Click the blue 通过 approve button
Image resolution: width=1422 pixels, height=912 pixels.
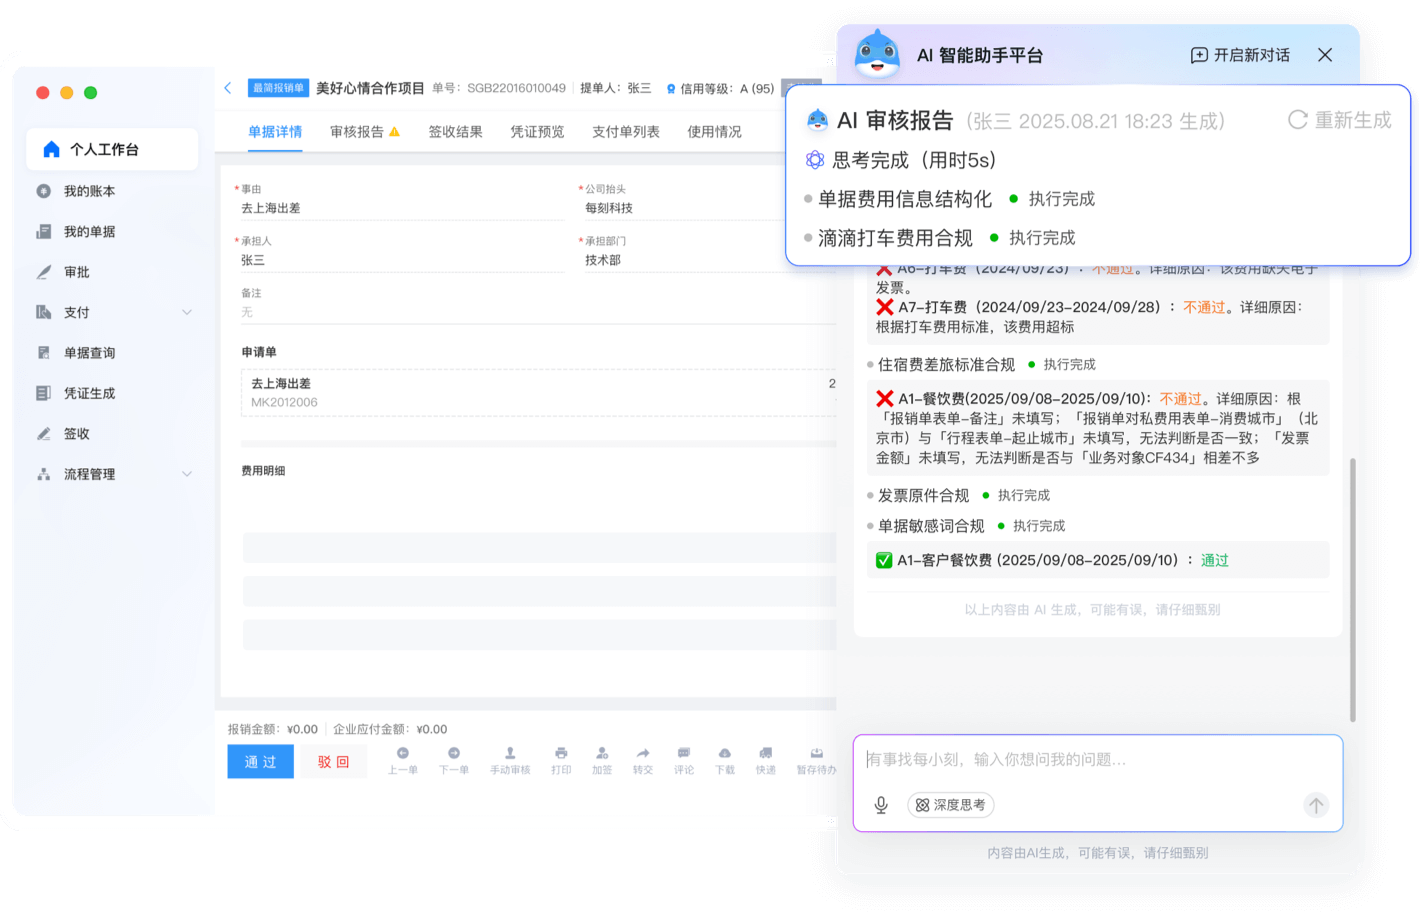(x=260, y=762)
